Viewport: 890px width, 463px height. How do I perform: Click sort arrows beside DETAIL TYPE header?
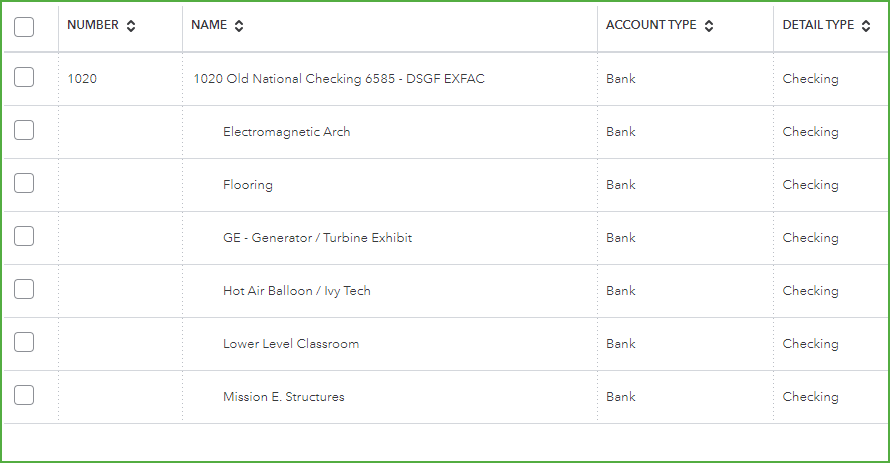pyautogui.click(x=865, y=26)
